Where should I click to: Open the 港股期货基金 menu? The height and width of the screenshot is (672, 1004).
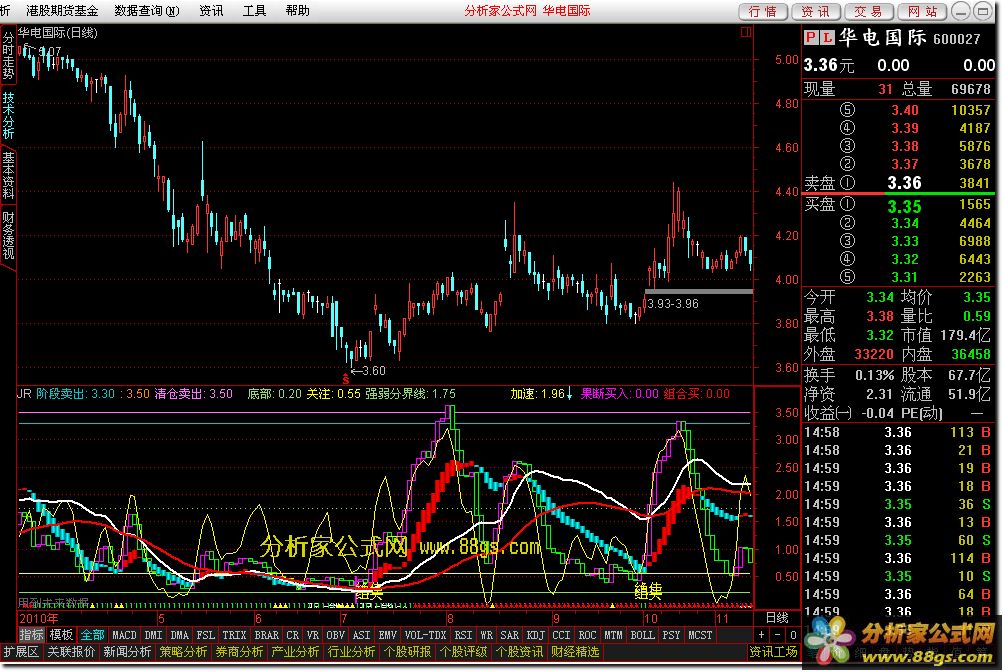[61, 10]
